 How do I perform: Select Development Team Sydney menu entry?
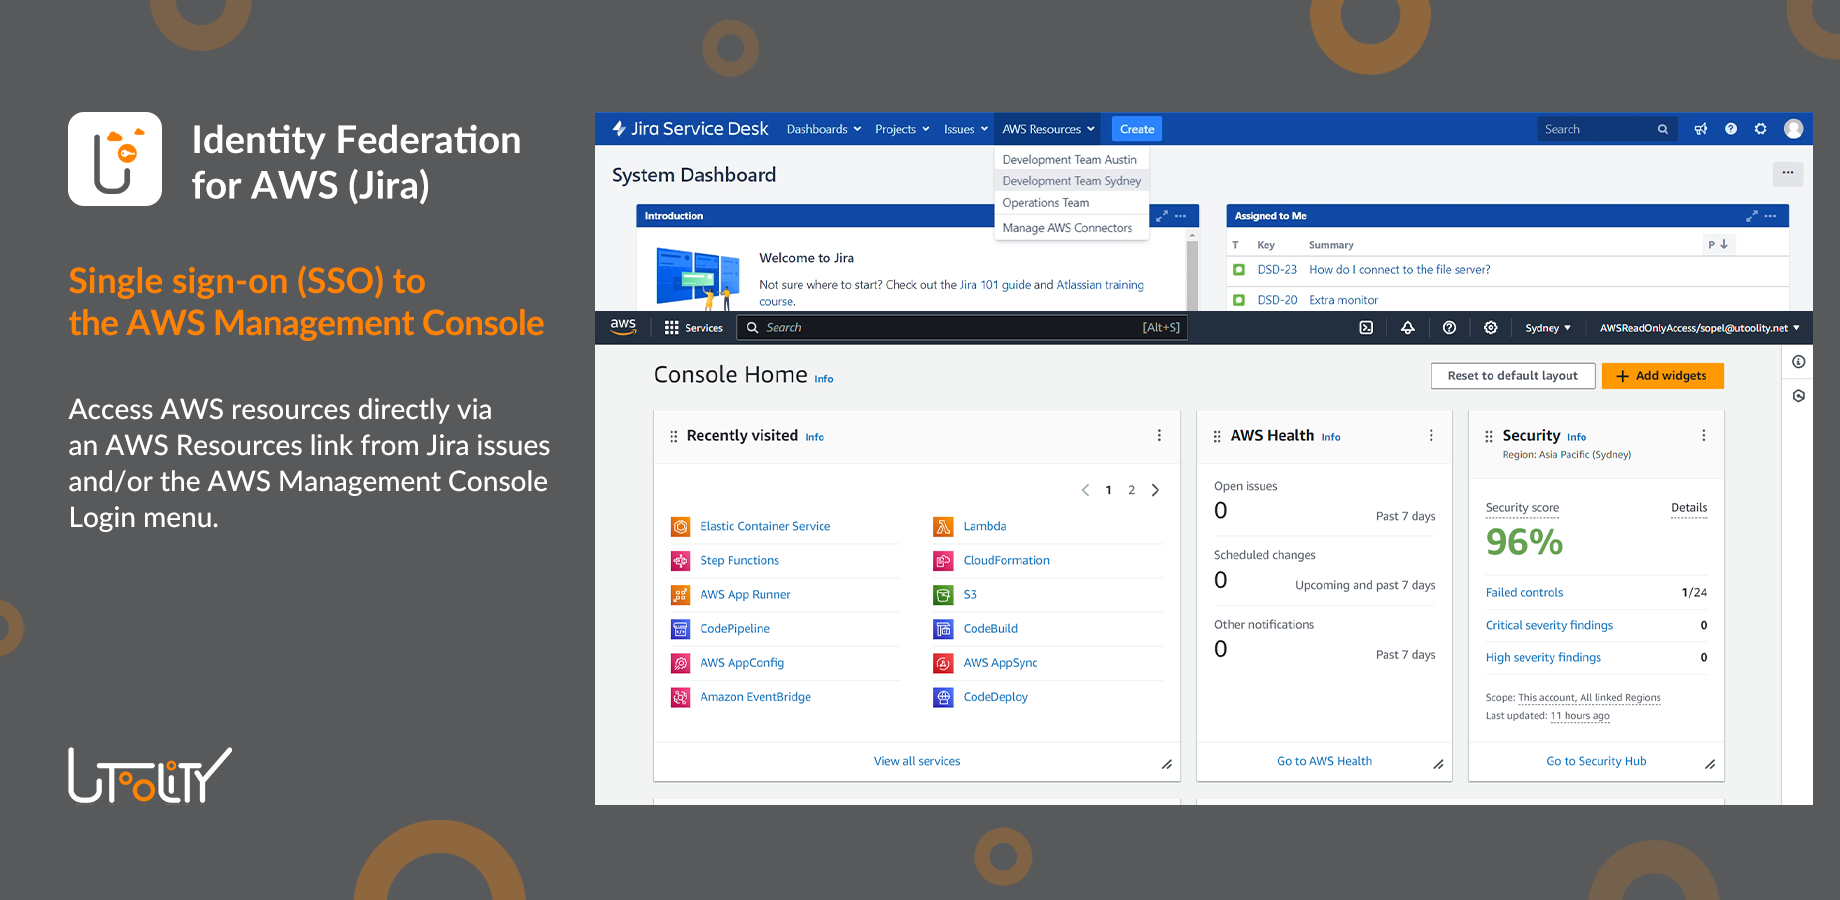click(1072, 181)
